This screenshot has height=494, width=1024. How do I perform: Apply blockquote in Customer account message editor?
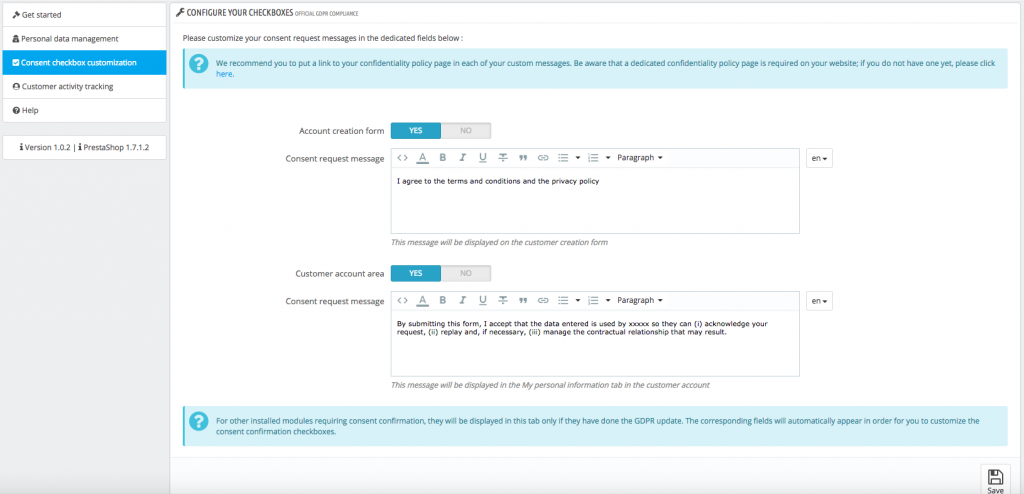click(x=522, y=301)
